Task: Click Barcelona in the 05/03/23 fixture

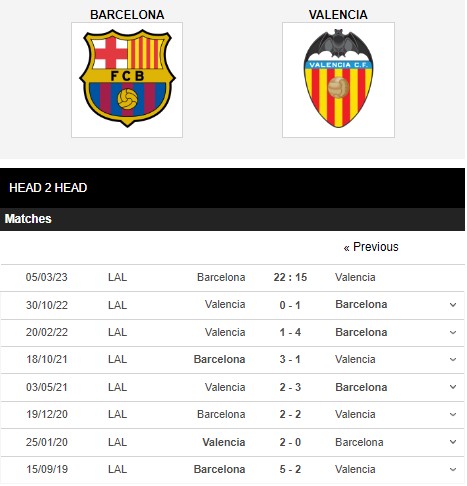Action: tap(221, 277)
